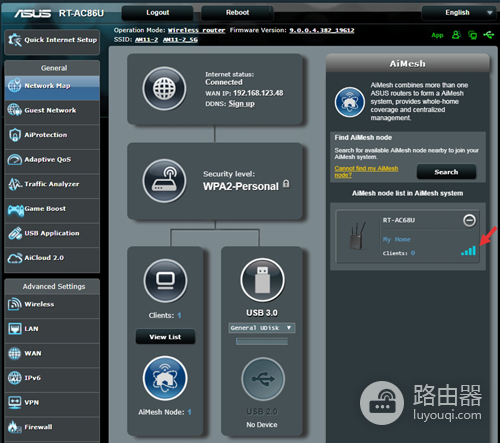500x443 pixels.
Task: Search for AiMesh nodes
Action: click(x=446, y=172)
